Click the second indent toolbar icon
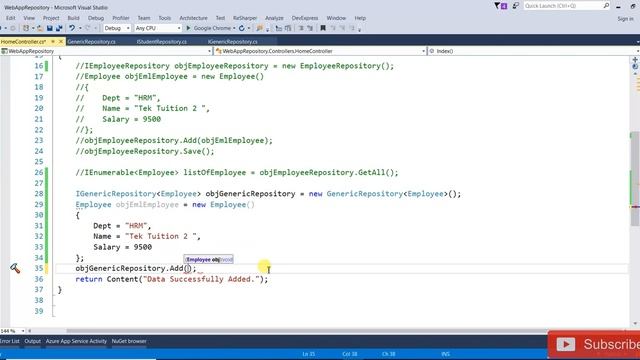 310,28
